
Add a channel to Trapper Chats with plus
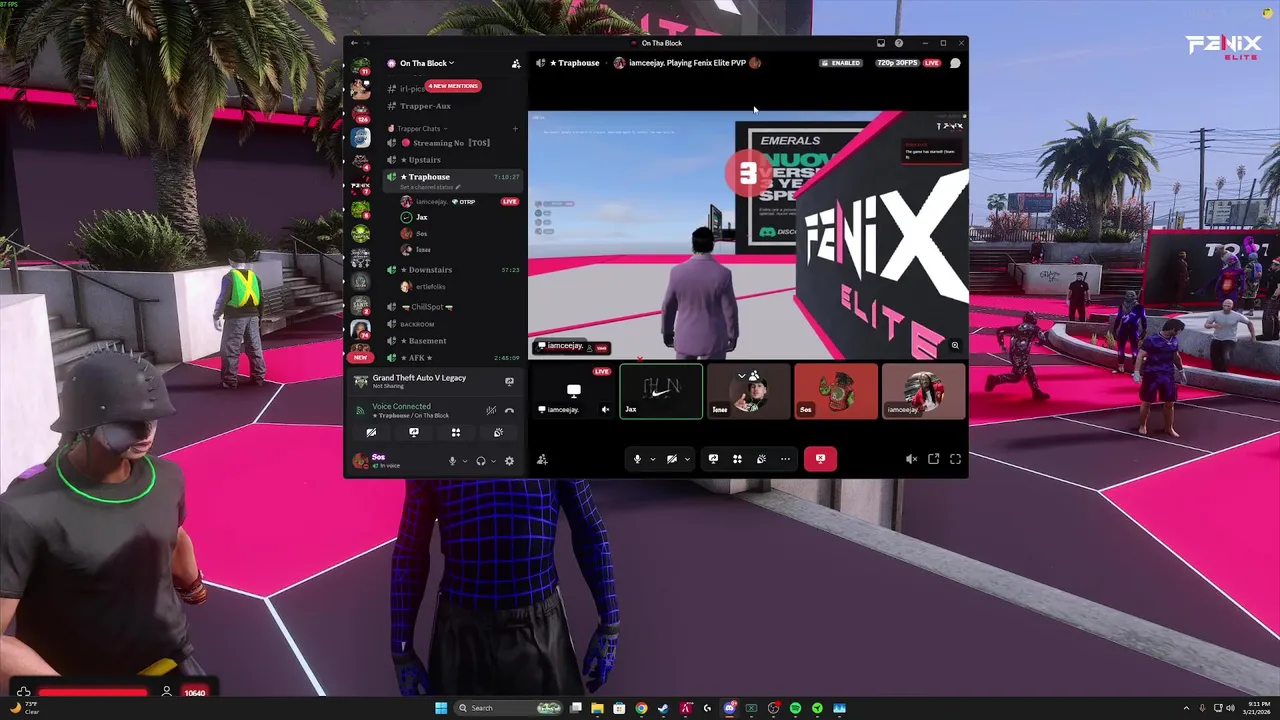click(x=515, y=128)
